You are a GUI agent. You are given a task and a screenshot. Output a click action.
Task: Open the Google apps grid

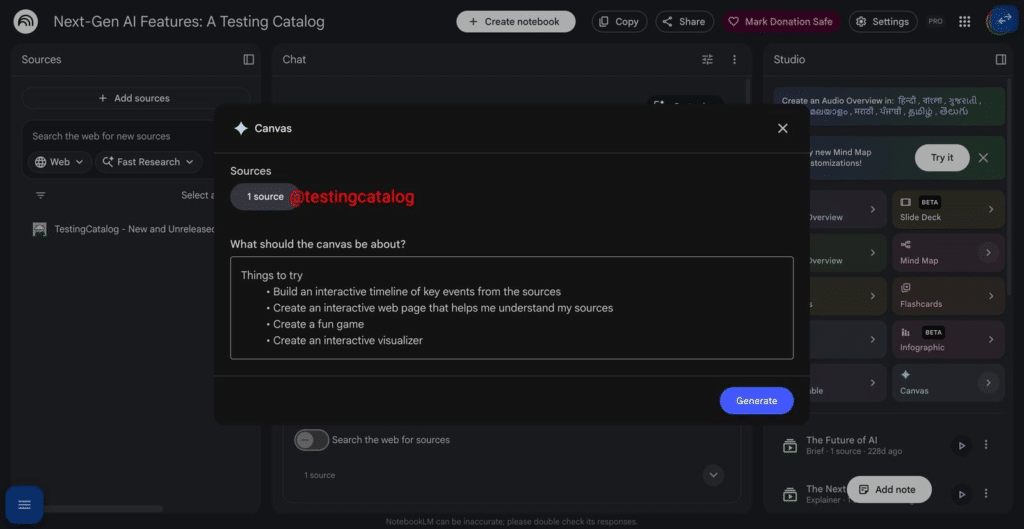tap(965, 22)
